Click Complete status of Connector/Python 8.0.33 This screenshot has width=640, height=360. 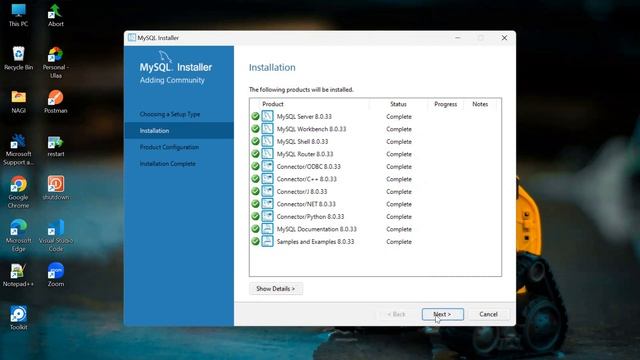click(x=399, y=217)
